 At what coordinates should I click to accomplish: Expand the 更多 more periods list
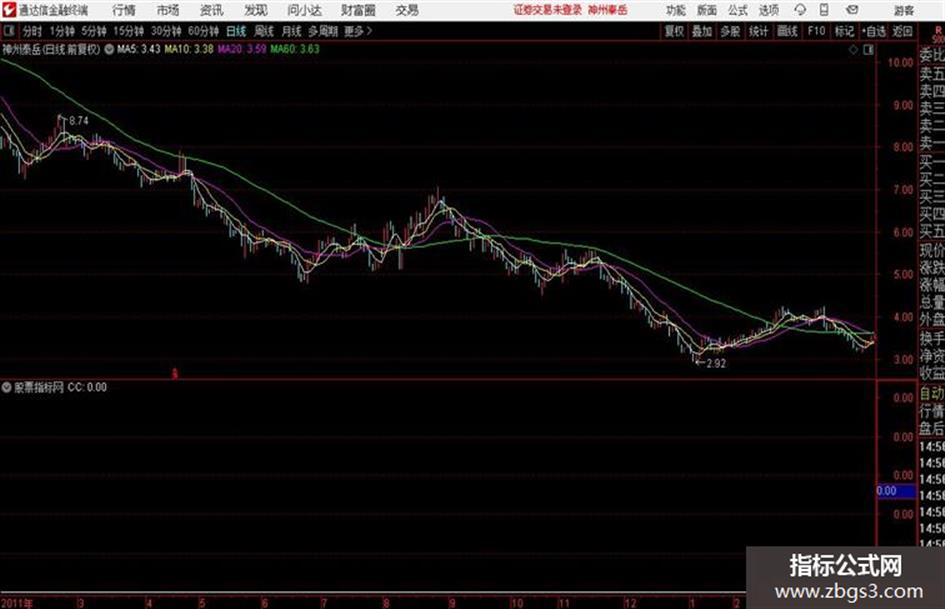pyautogui.click(x=358, y=31)
